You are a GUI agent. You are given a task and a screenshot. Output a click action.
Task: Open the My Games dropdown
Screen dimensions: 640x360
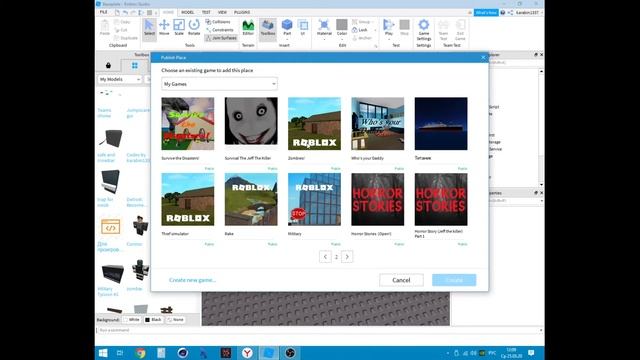(x=219, y=84)
